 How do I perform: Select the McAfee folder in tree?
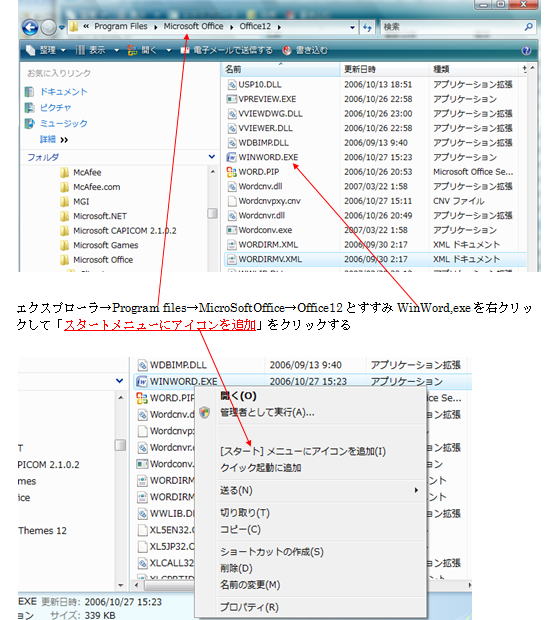coord(87,172)
